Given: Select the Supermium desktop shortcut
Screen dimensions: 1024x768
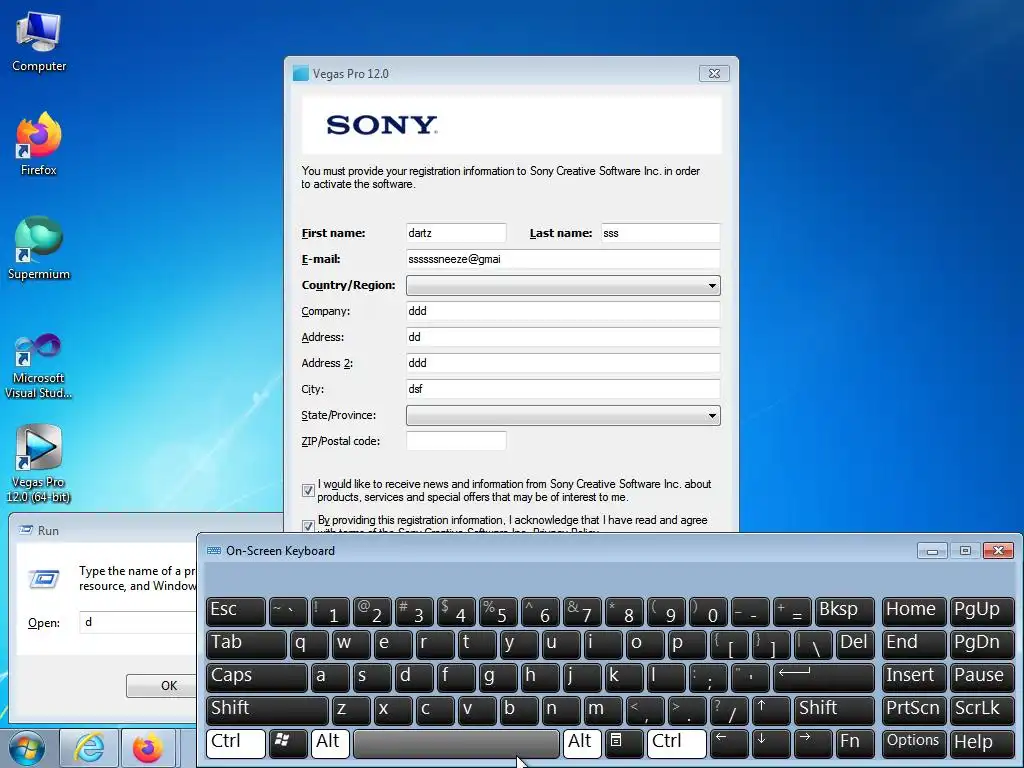Looking at the screenshot, I should click(39, 248).
